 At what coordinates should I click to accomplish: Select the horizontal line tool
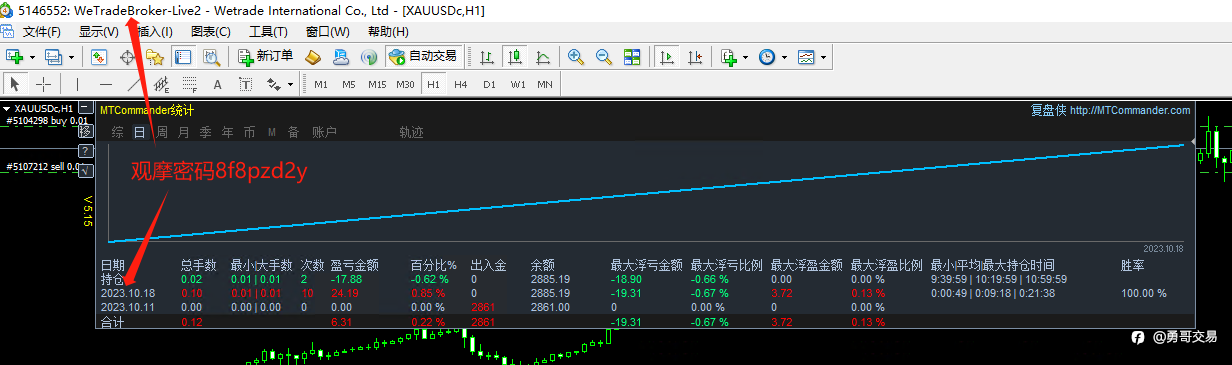click(105, 84)
